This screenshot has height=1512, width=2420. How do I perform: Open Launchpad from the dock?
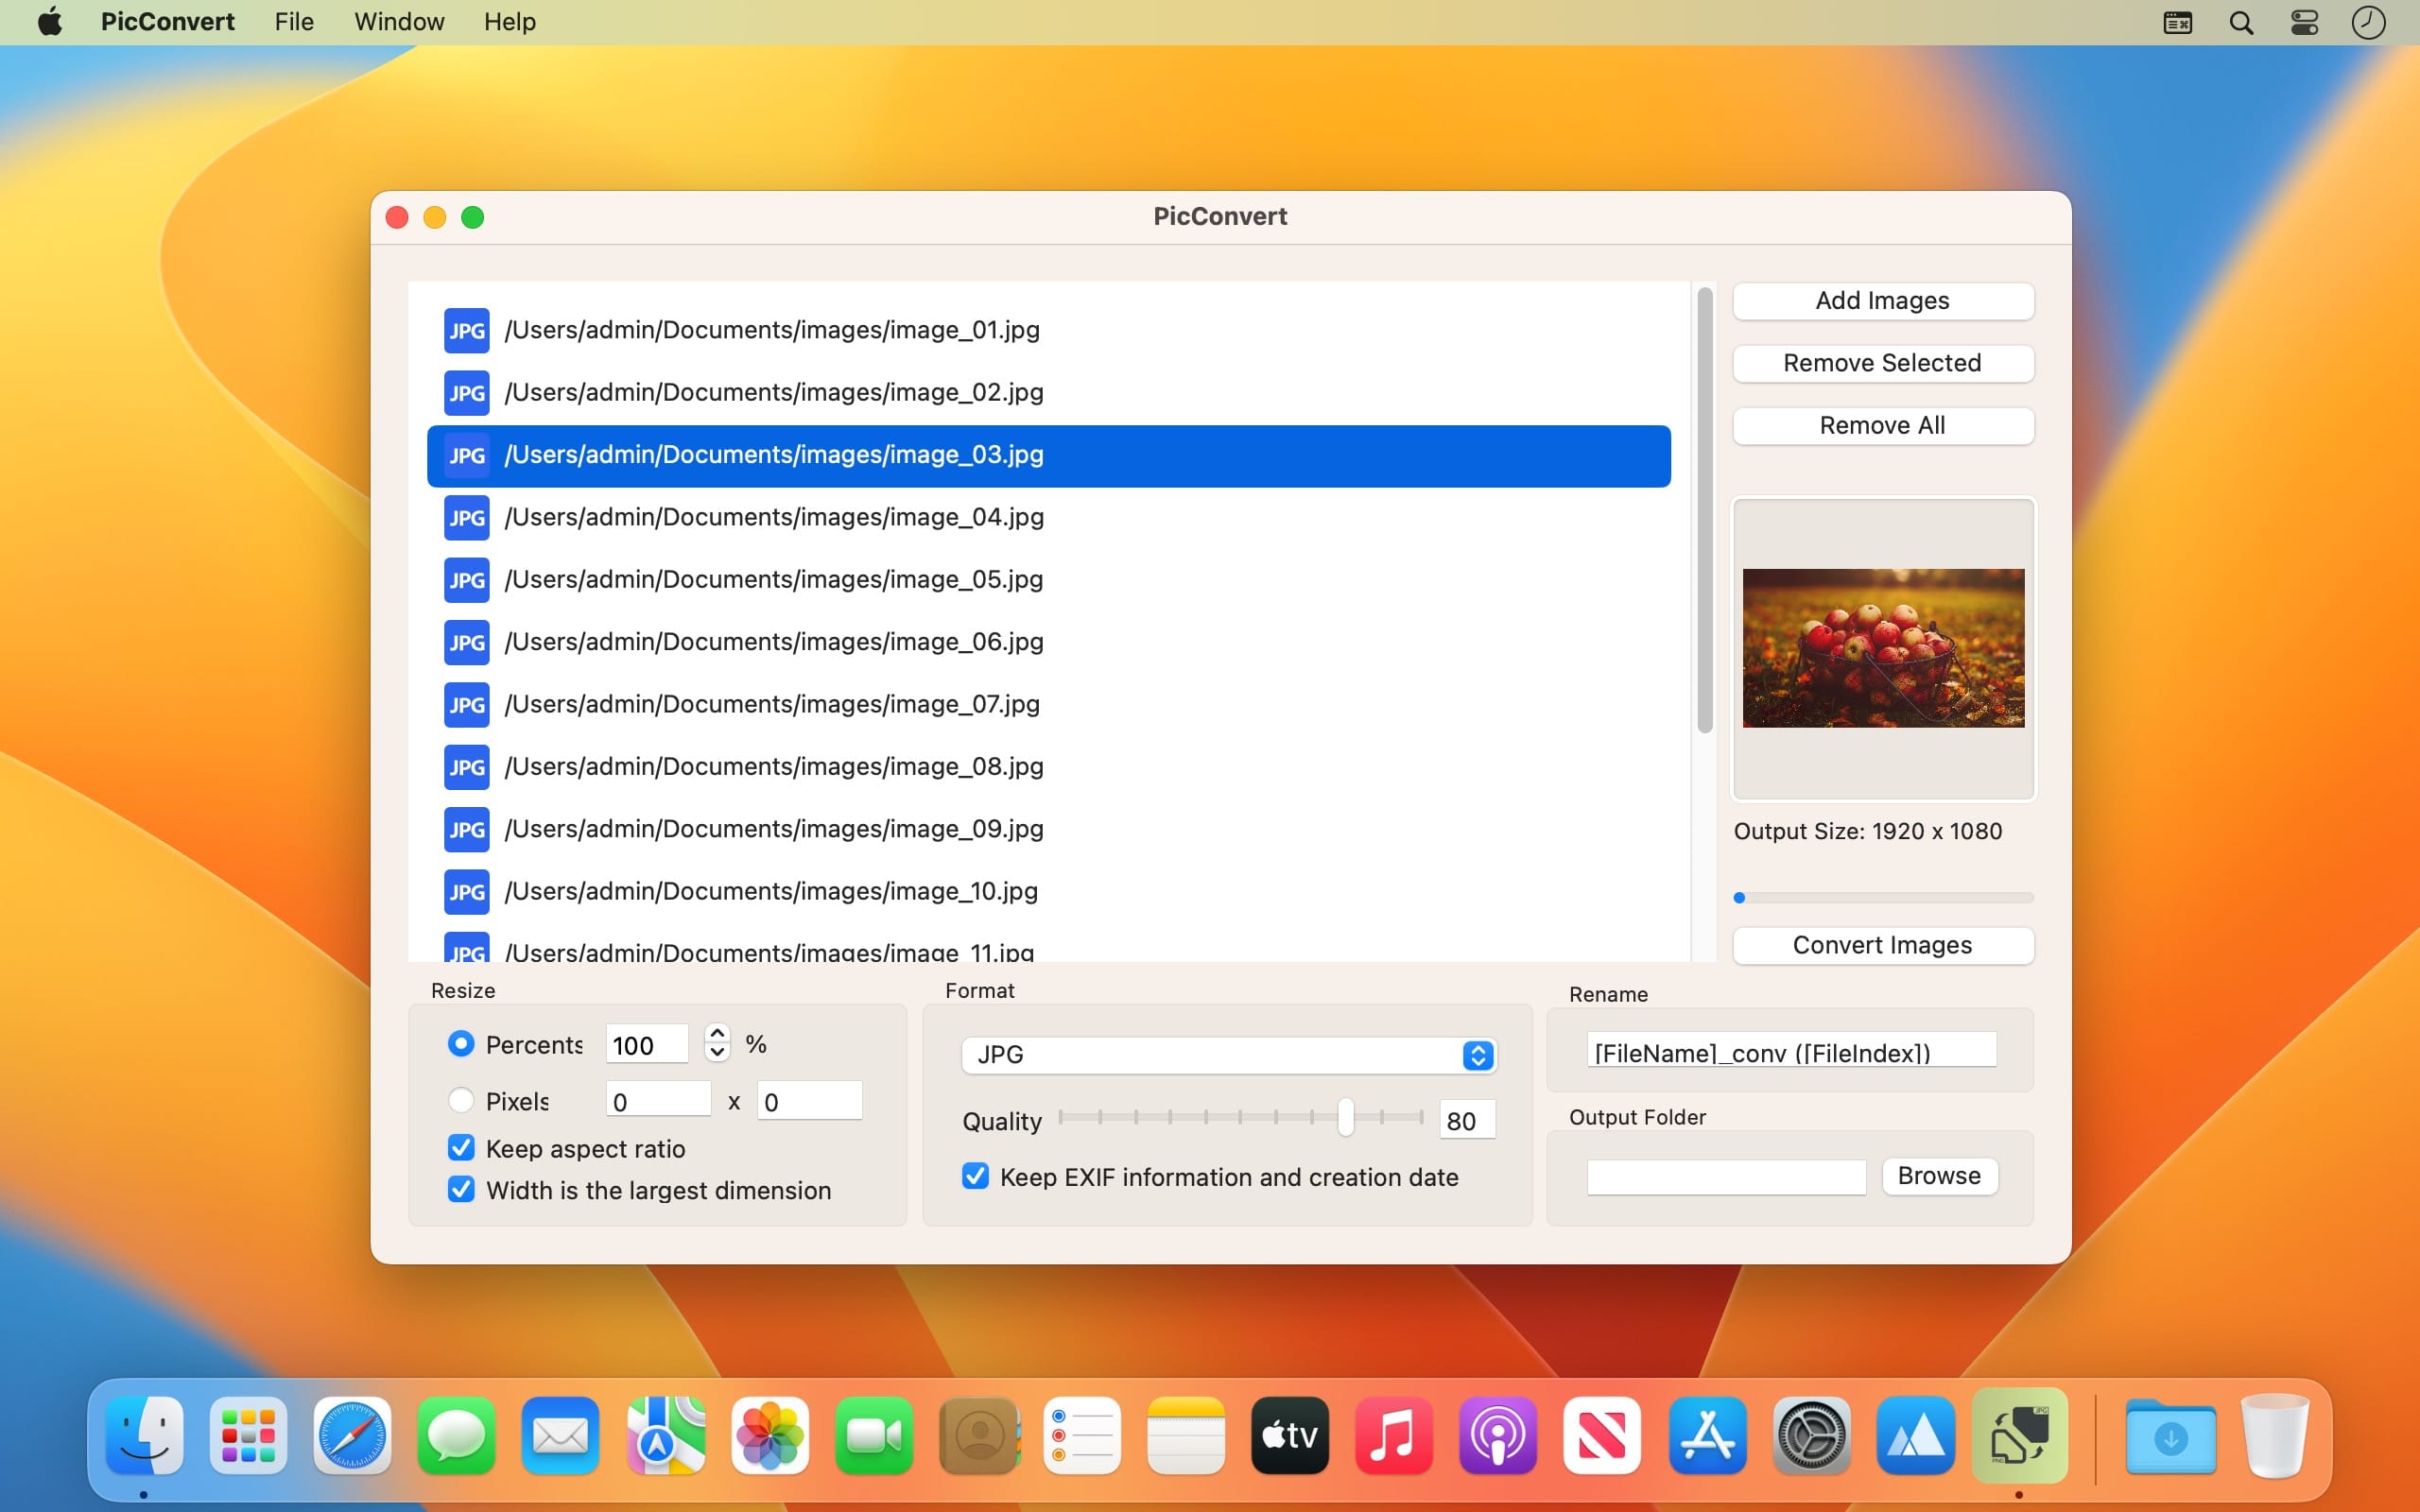tap(249, 1436)
